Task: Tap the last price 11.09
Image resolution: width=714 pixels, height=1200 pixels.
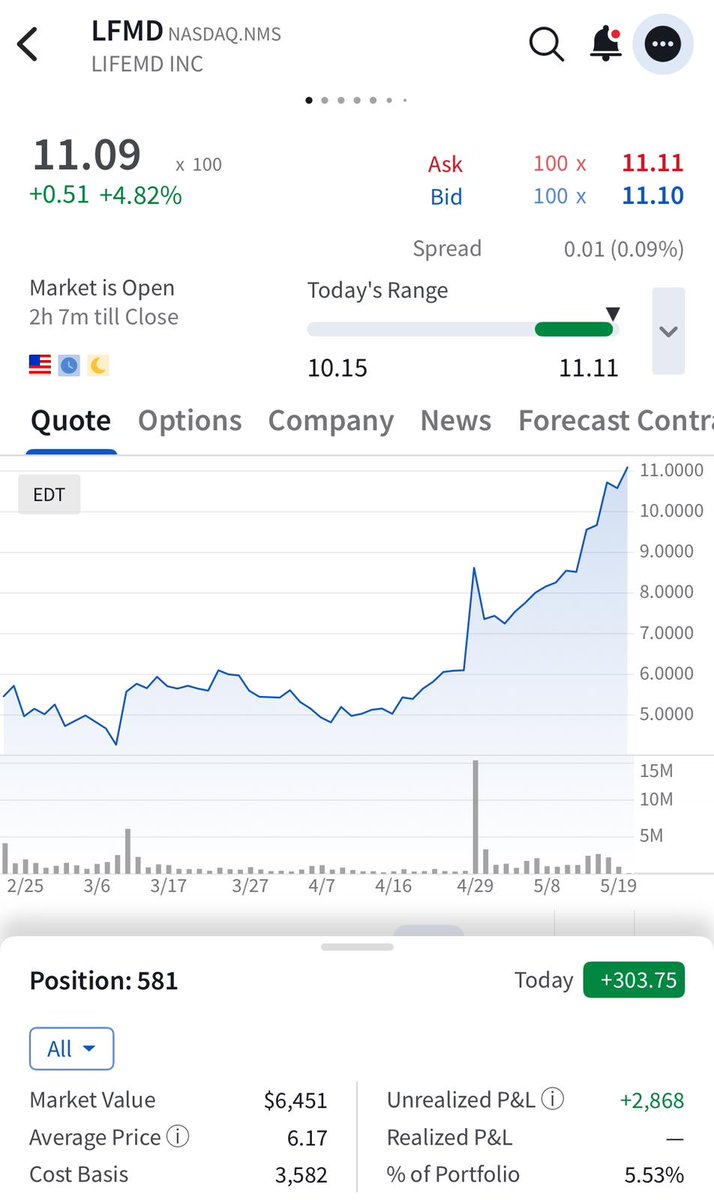Action: pos(87,156)
